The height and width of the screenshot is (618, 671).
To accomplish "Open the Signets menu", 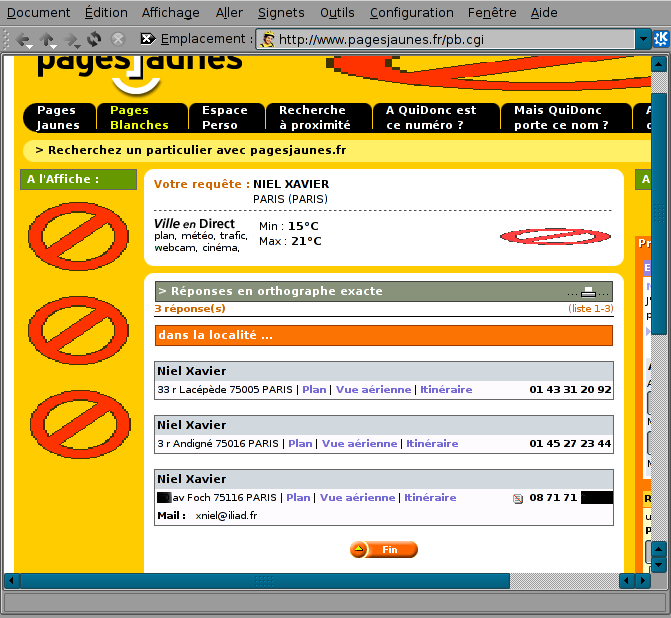I will 281,13.
